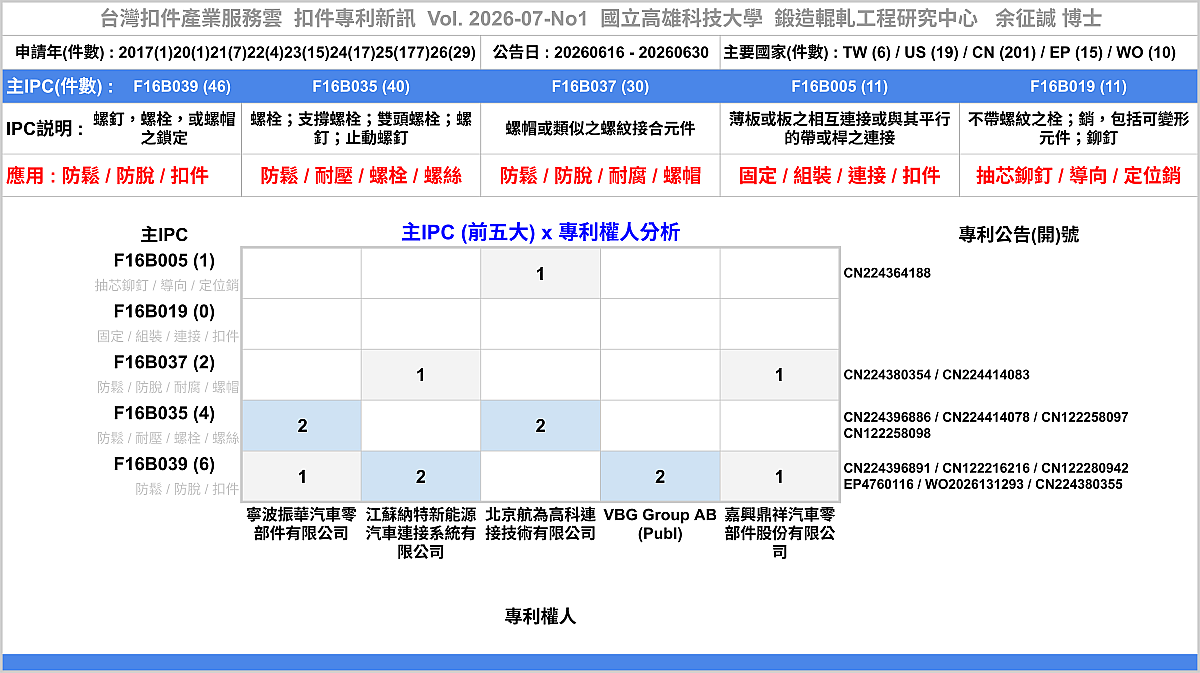Click F16B037 cell under 江蘇納特新能源
Viewport: 1200px width, 673px height.
click(x=421, y=375)
